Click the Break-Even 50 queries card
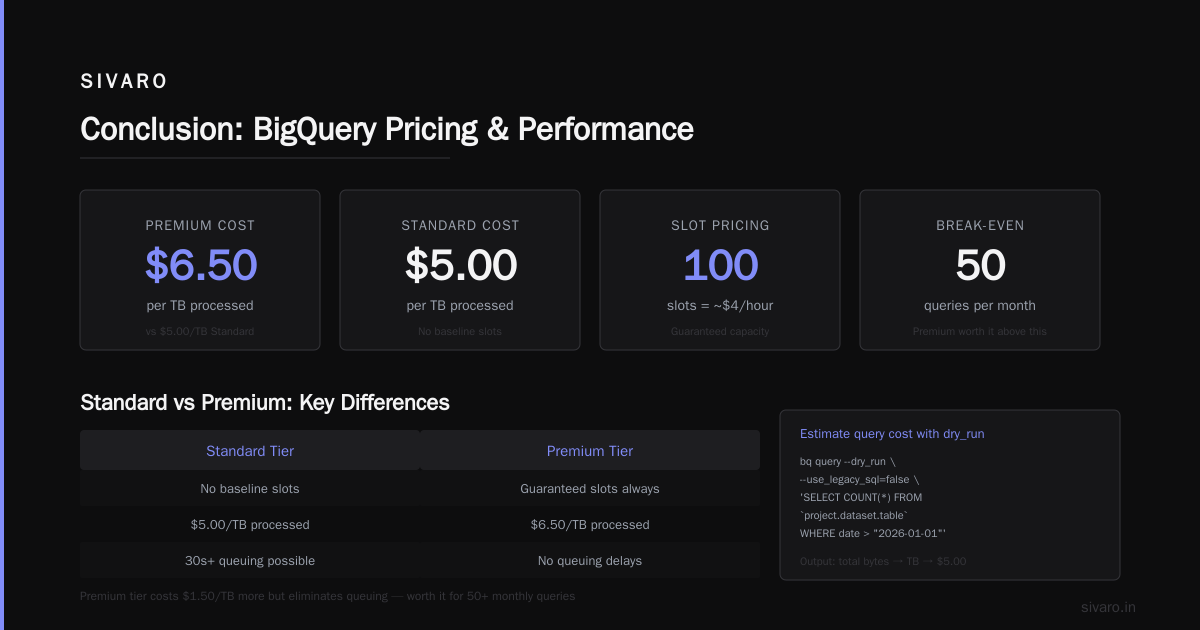This screenshot has width=1200, height=630. (980, 270)
